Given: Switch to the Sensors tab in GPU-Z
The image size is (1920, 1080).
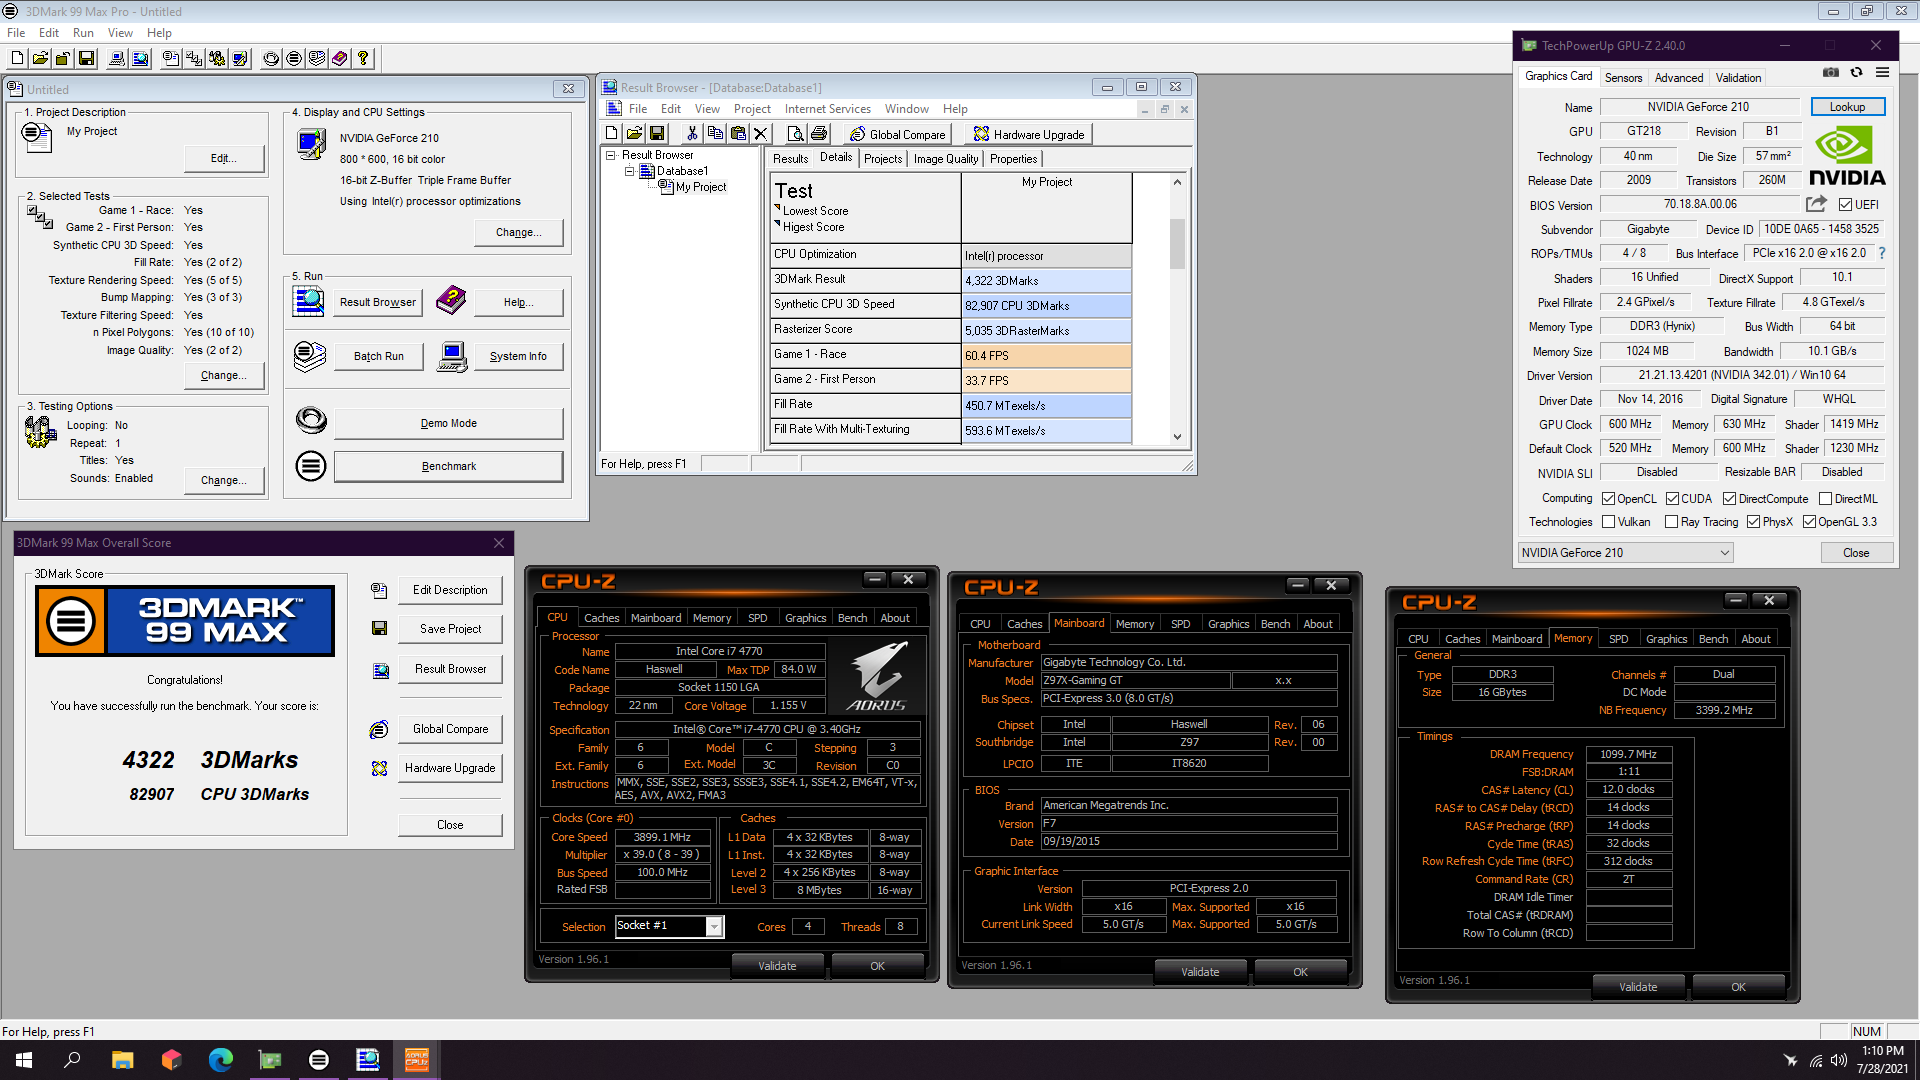Looking at the screenshot, I should click(1623, 78).
